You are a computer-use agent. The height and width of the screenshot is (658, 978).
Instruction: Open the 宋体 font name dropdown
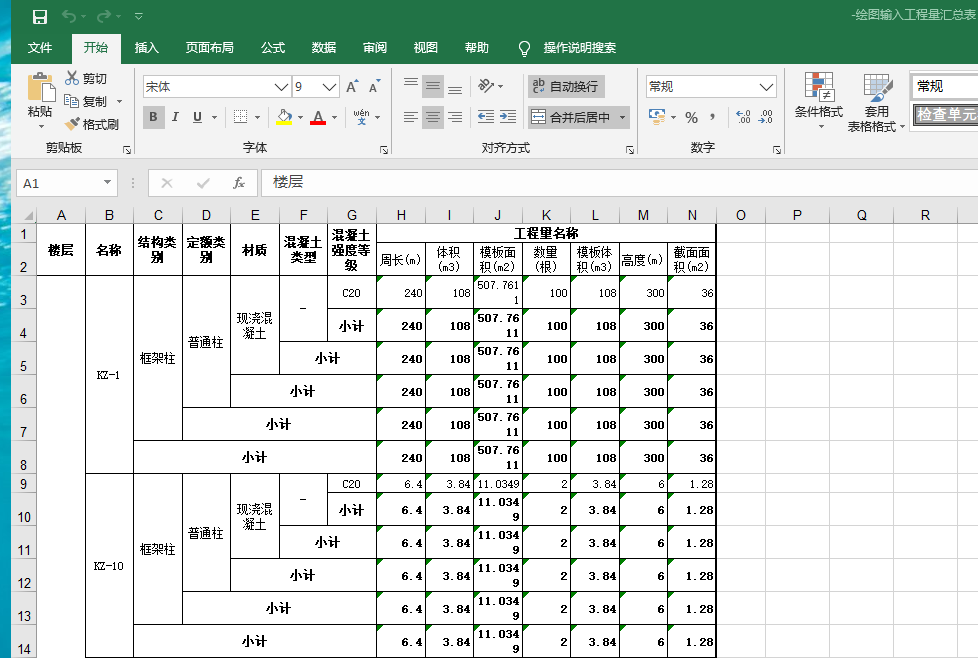point(282,87)
